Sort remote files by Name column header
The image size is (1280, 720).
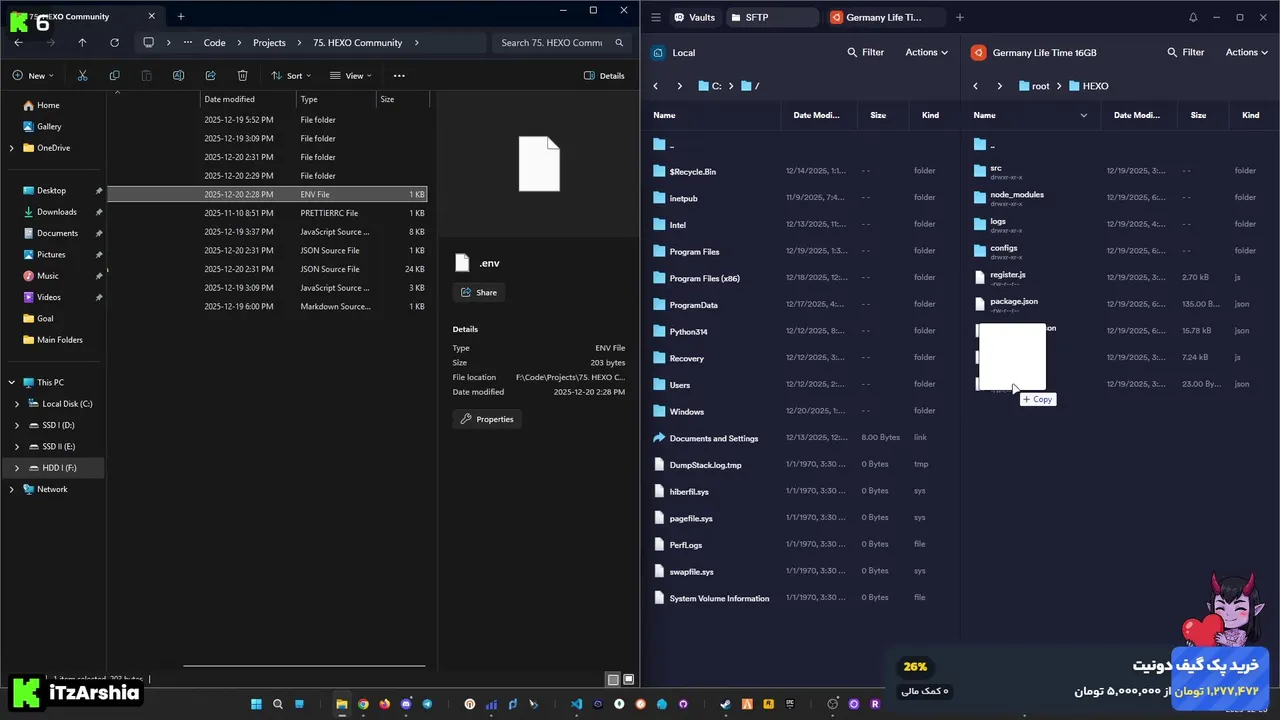pos(1030,115)
